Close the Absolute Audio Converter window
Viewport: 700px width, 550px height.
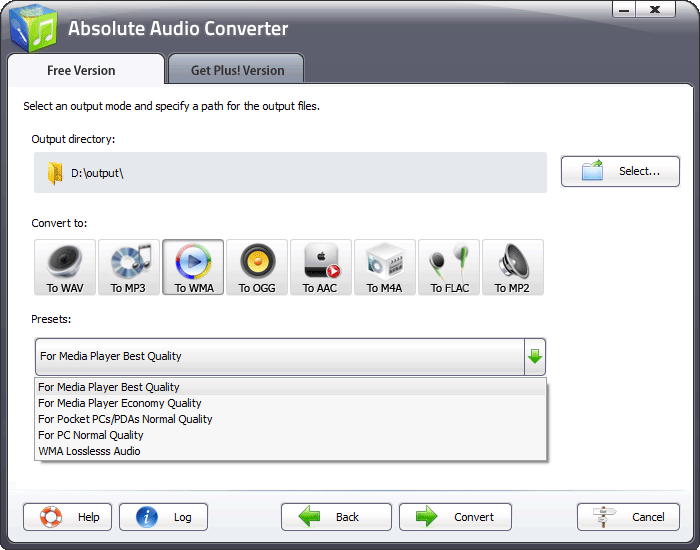coord(655,10)
